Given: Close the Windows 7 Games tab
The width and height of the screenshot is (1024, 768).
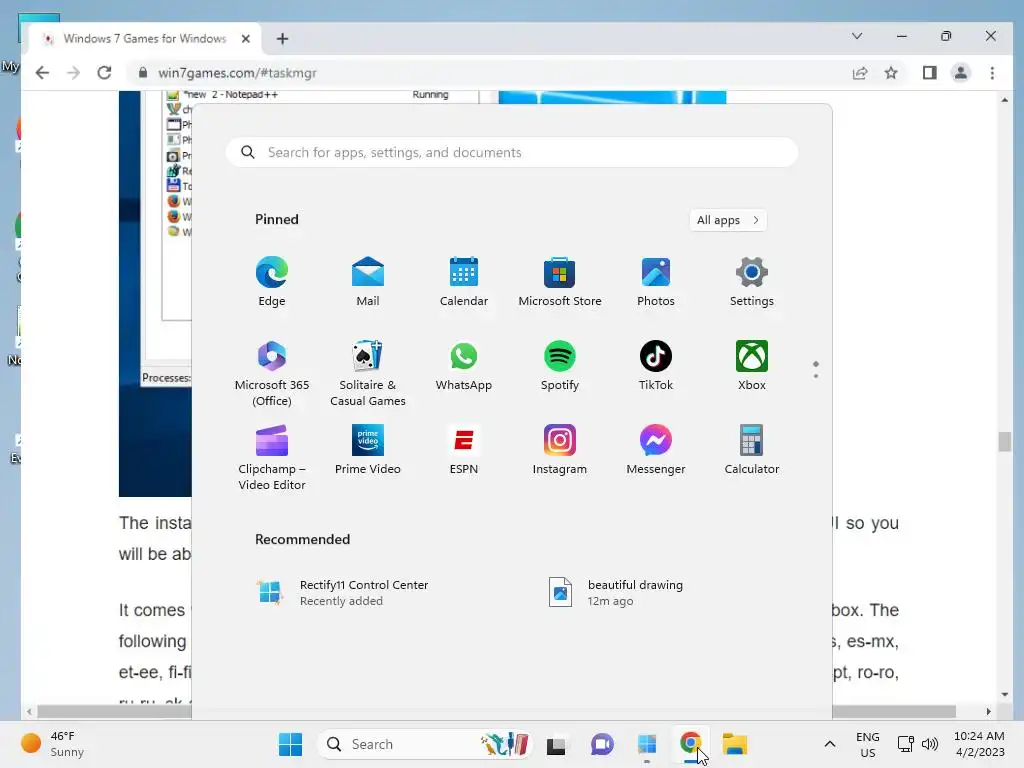Looking at the screenshot, I should 246,39.
